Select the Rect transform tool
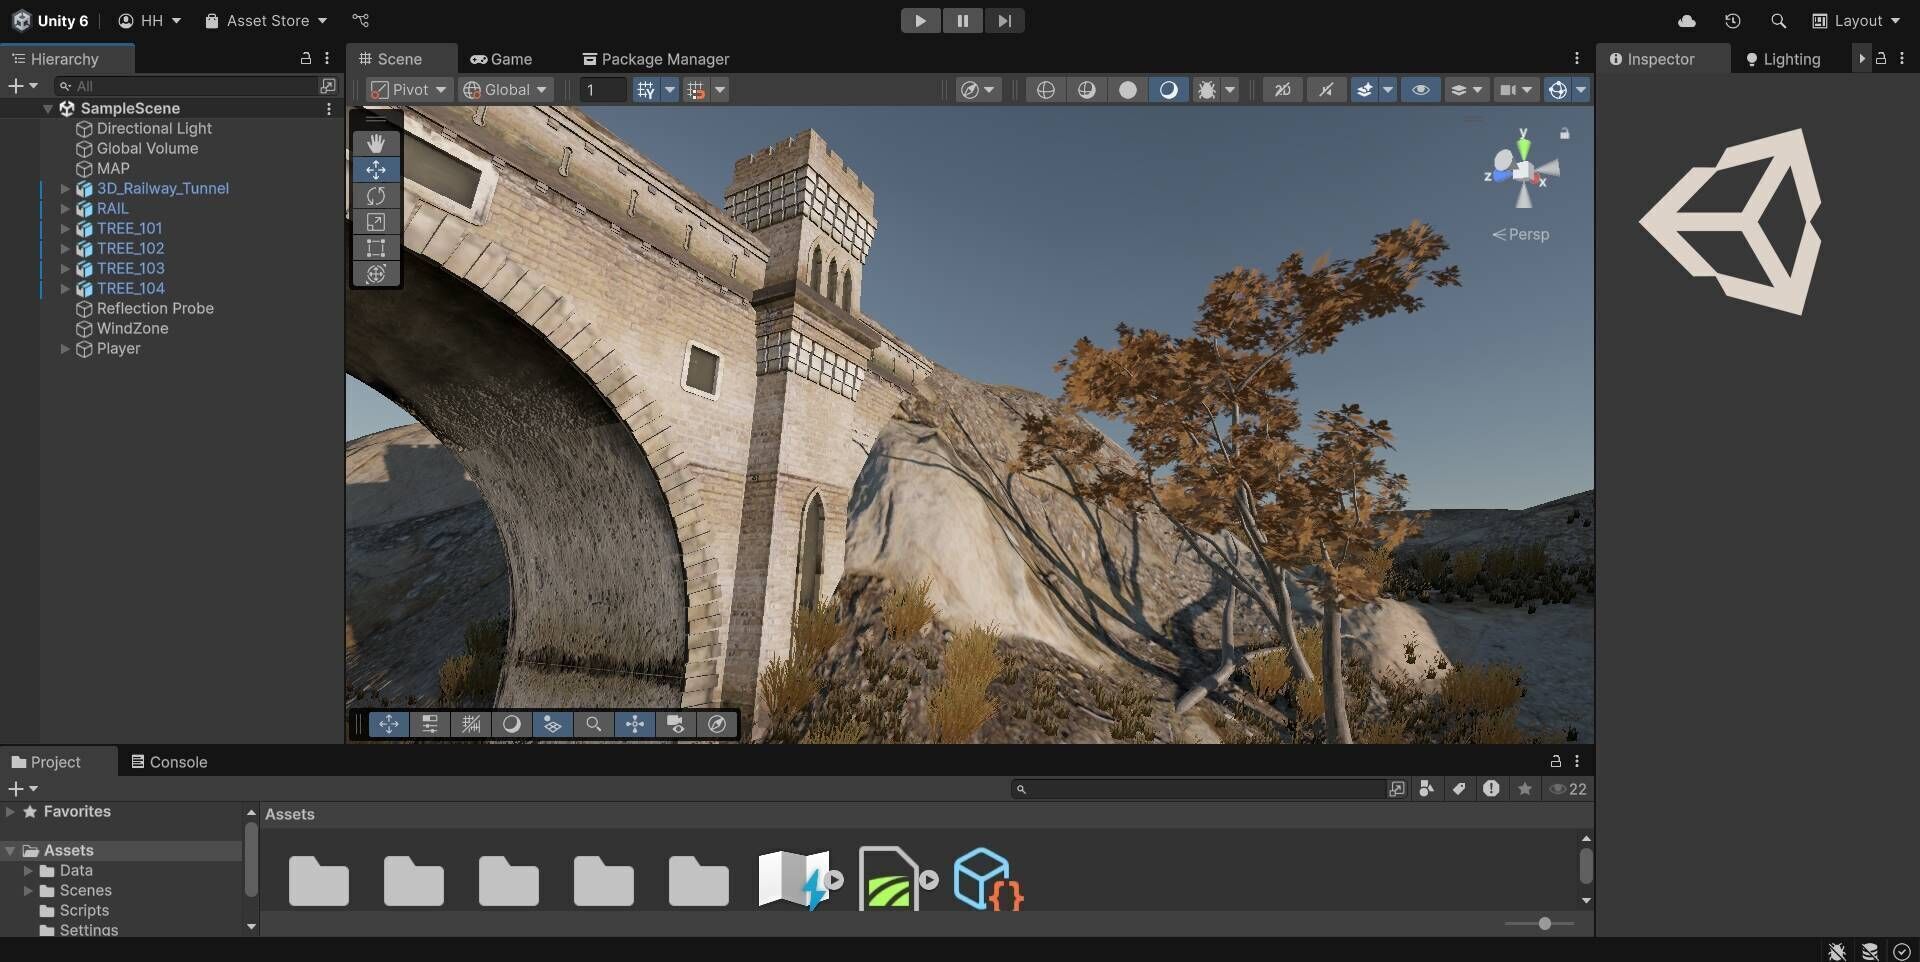 [376, 248]
